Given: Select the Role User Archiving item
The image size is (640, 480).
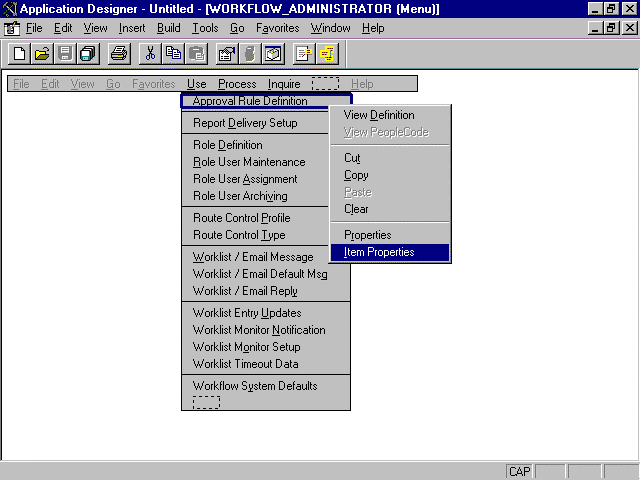Looking at the screenshot, I should point(255,196).
